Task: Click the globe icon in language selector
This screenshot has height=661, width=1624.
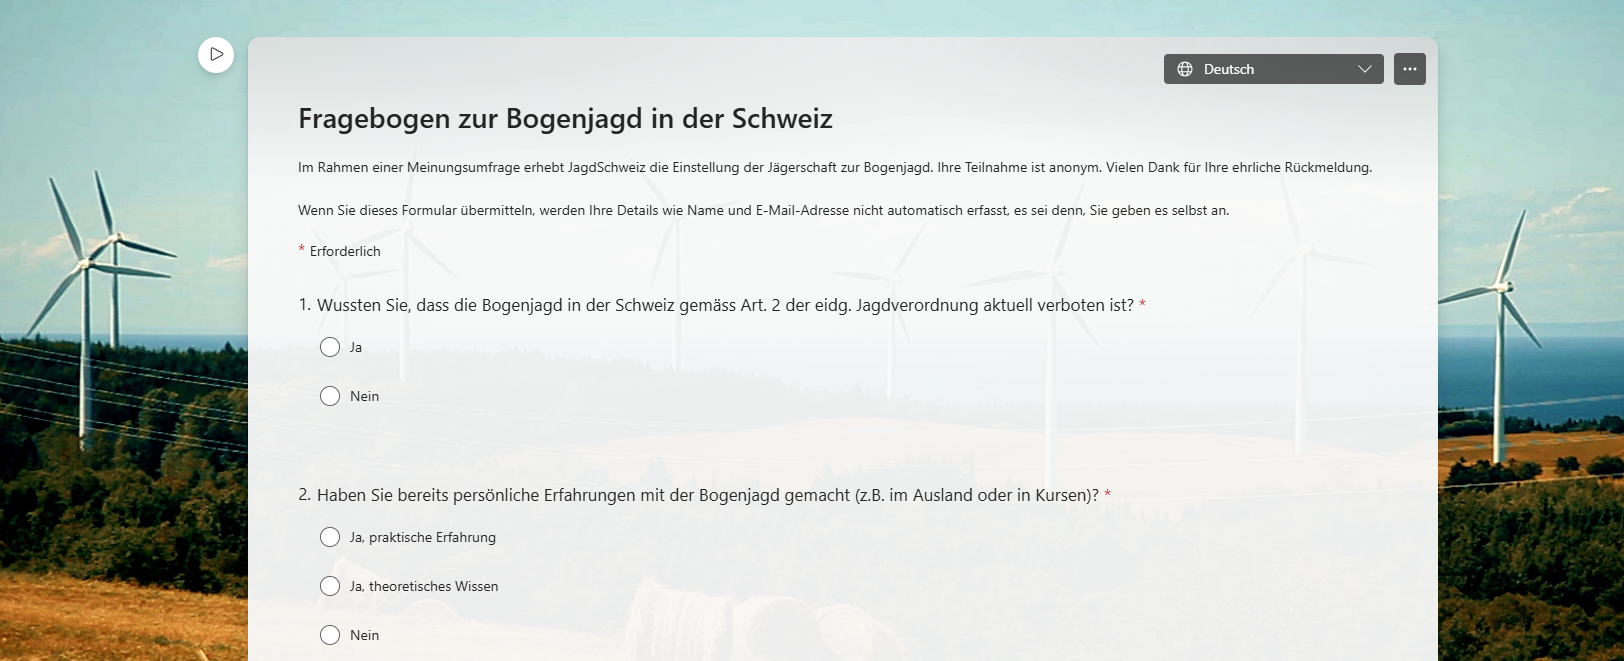Action: (x=1185, y=69)
